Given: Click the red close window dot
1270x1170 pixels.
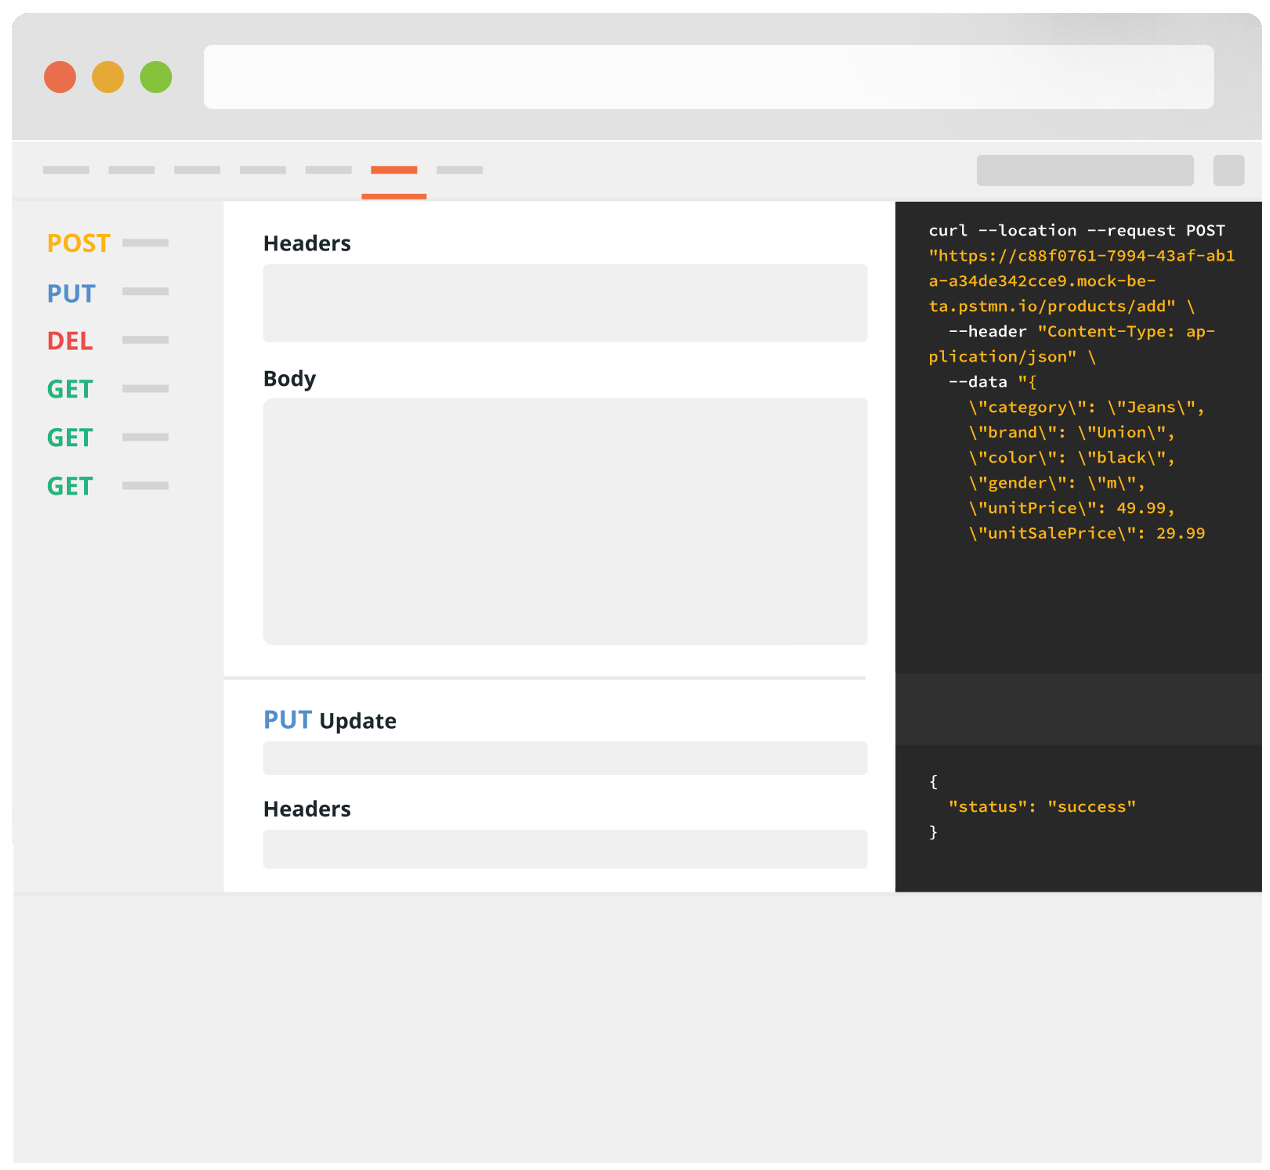Looking at the screenshot, I should (60, 77).
